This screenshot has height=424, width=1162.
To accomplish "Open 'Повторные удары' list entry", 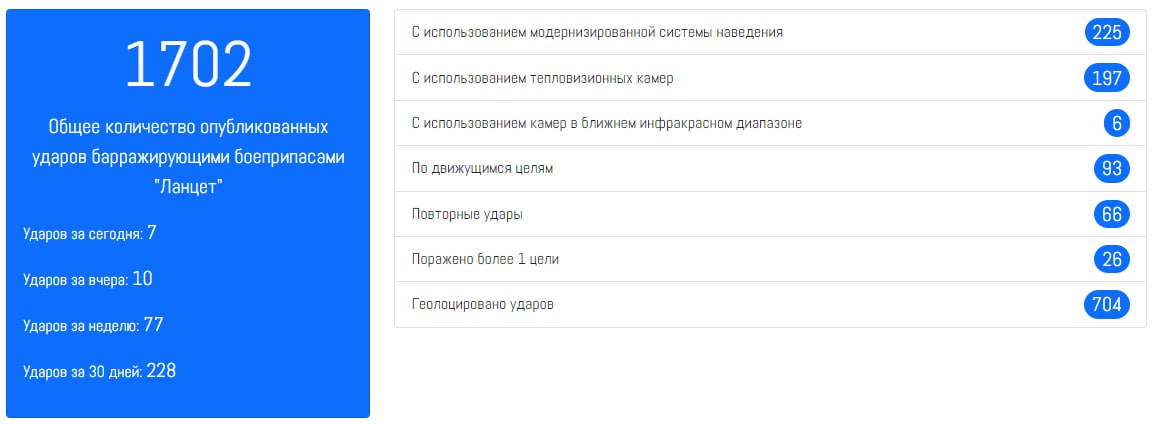I will [x=467, y=214].
